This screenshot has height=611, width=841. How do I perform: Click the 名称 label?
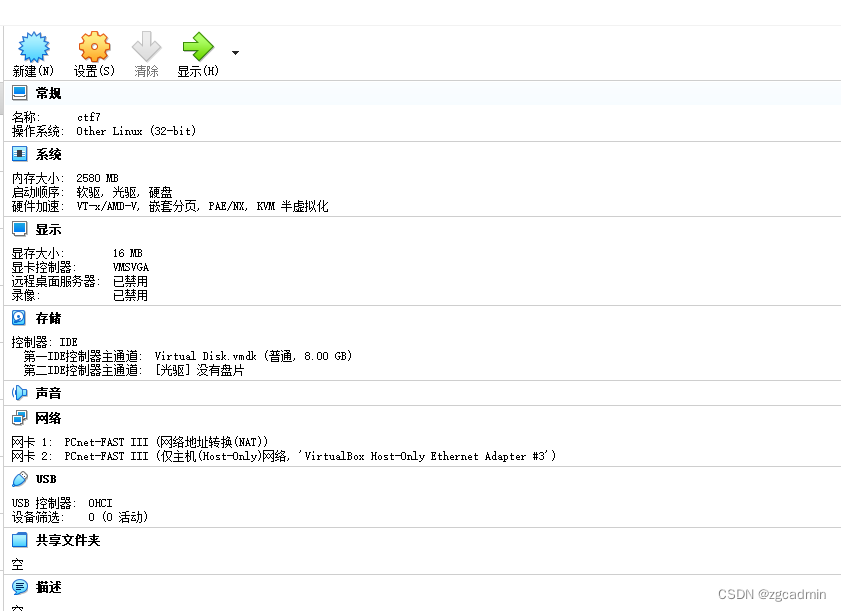26,117
